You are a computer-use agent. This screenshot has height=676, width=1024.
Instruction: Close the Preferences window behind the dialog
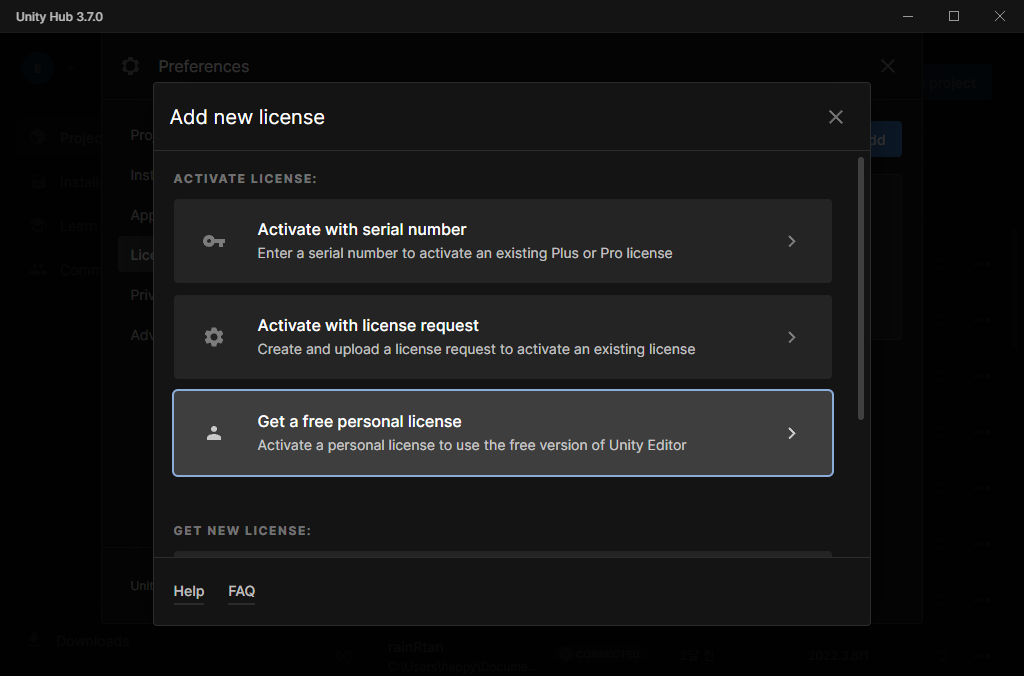pos(888,66)
